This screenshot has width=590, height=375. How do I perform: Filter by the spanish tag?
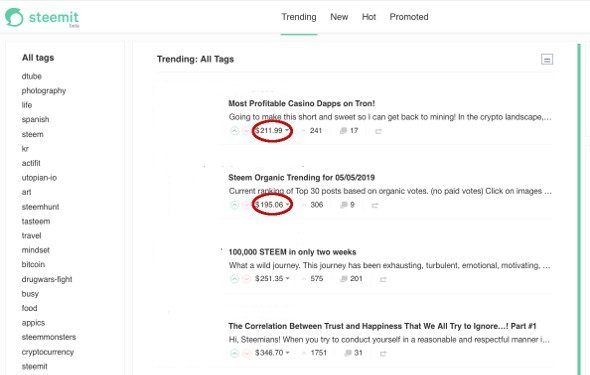coord(35,120)
